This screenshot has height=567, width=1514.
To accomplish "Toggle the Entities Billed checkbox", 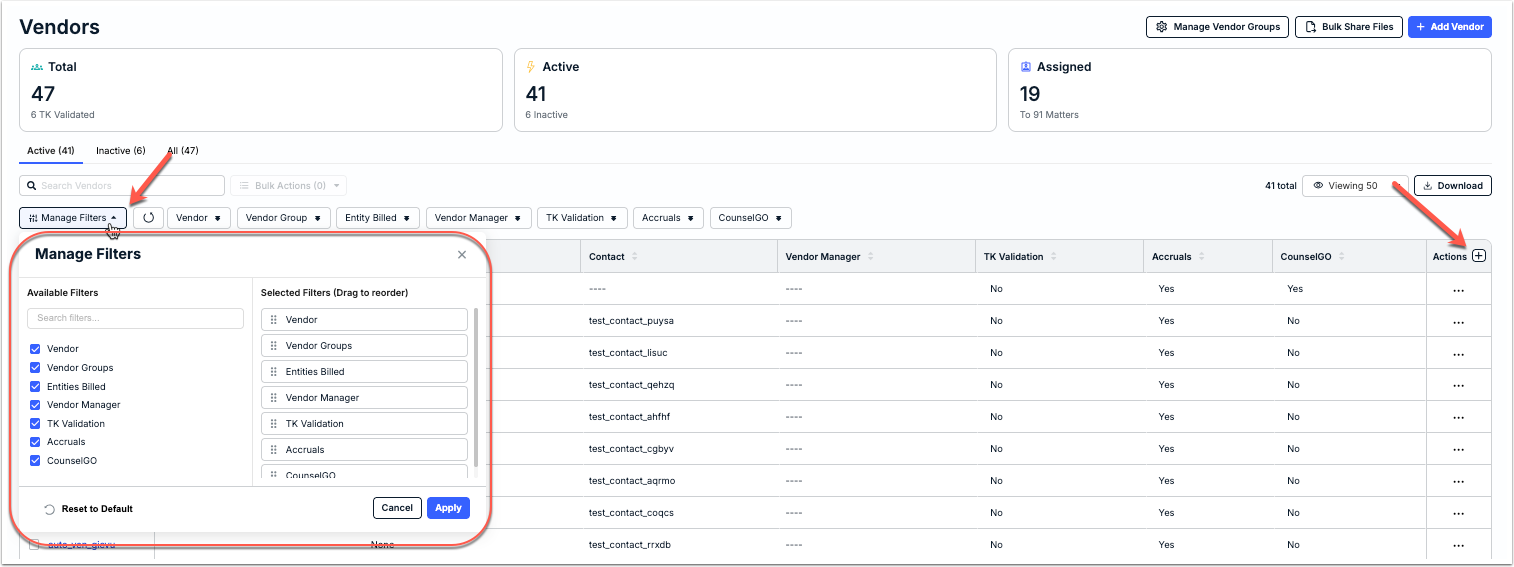I will [35, 386].
